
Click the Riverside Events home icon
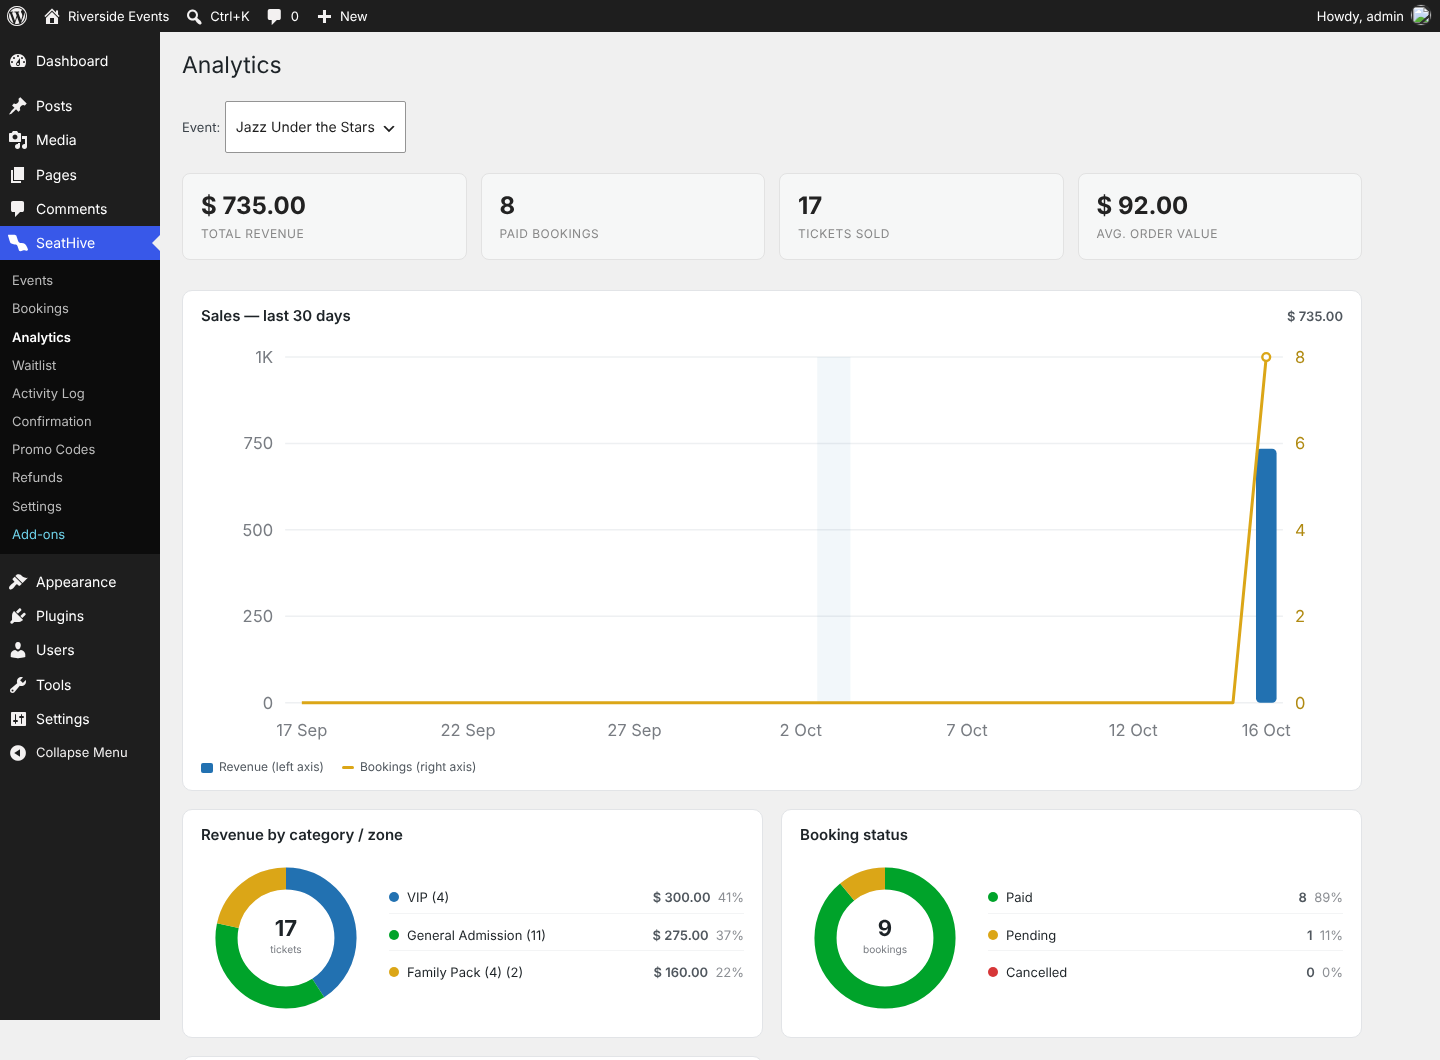coord(52,16)
